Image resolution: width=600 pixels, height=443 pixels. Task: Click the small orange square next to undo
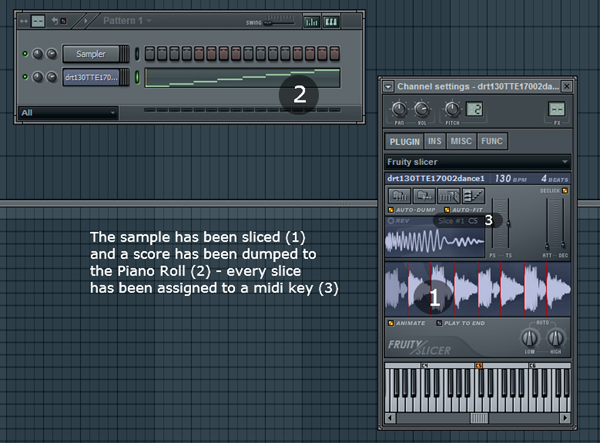pos(64,21)
